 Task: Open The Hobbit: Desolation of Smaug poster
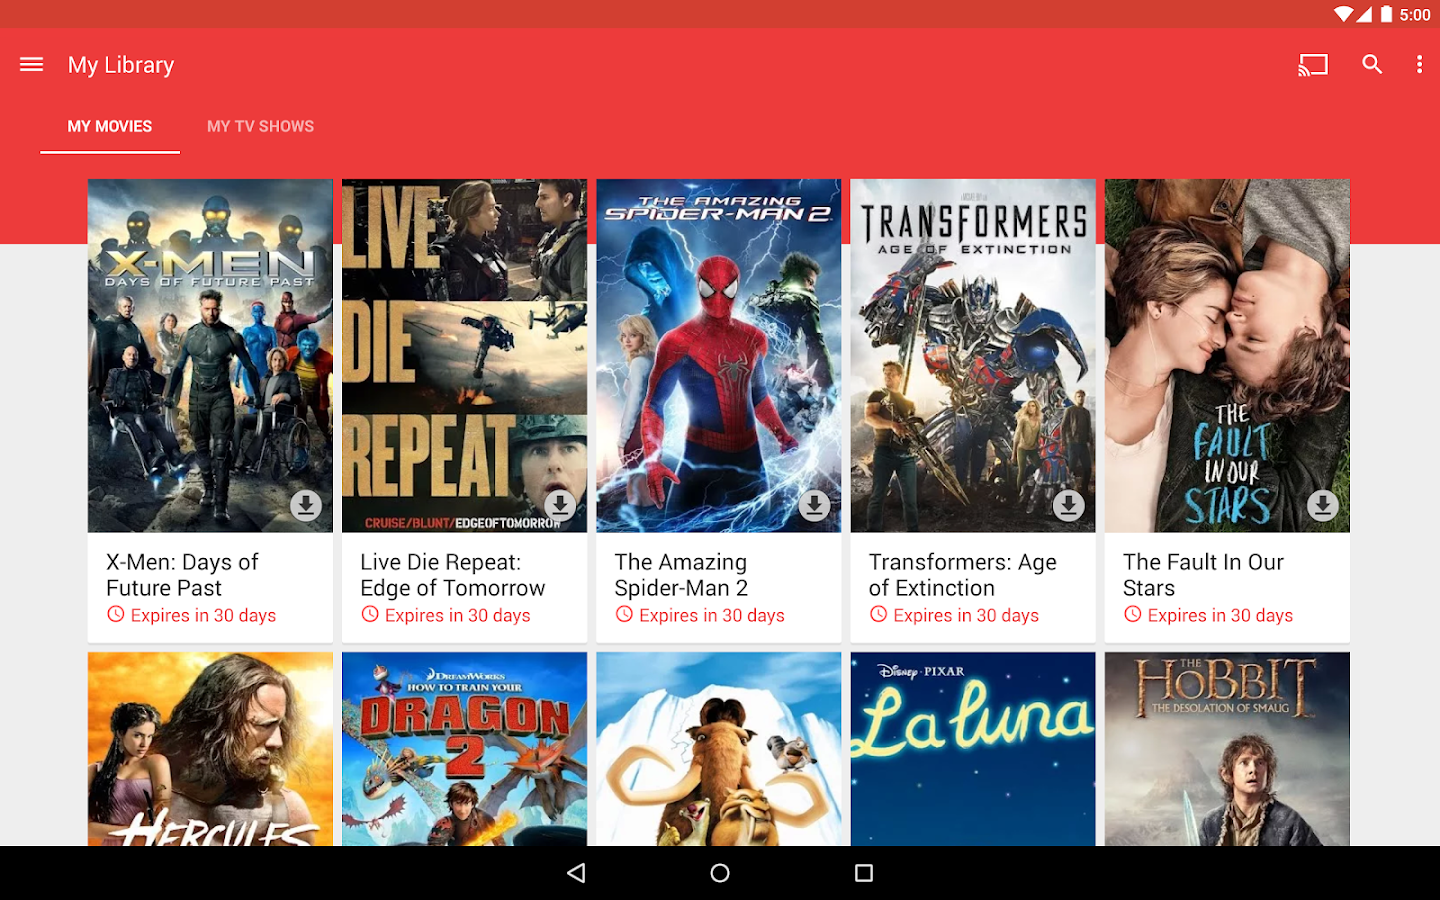click(x=1227, y=749)
